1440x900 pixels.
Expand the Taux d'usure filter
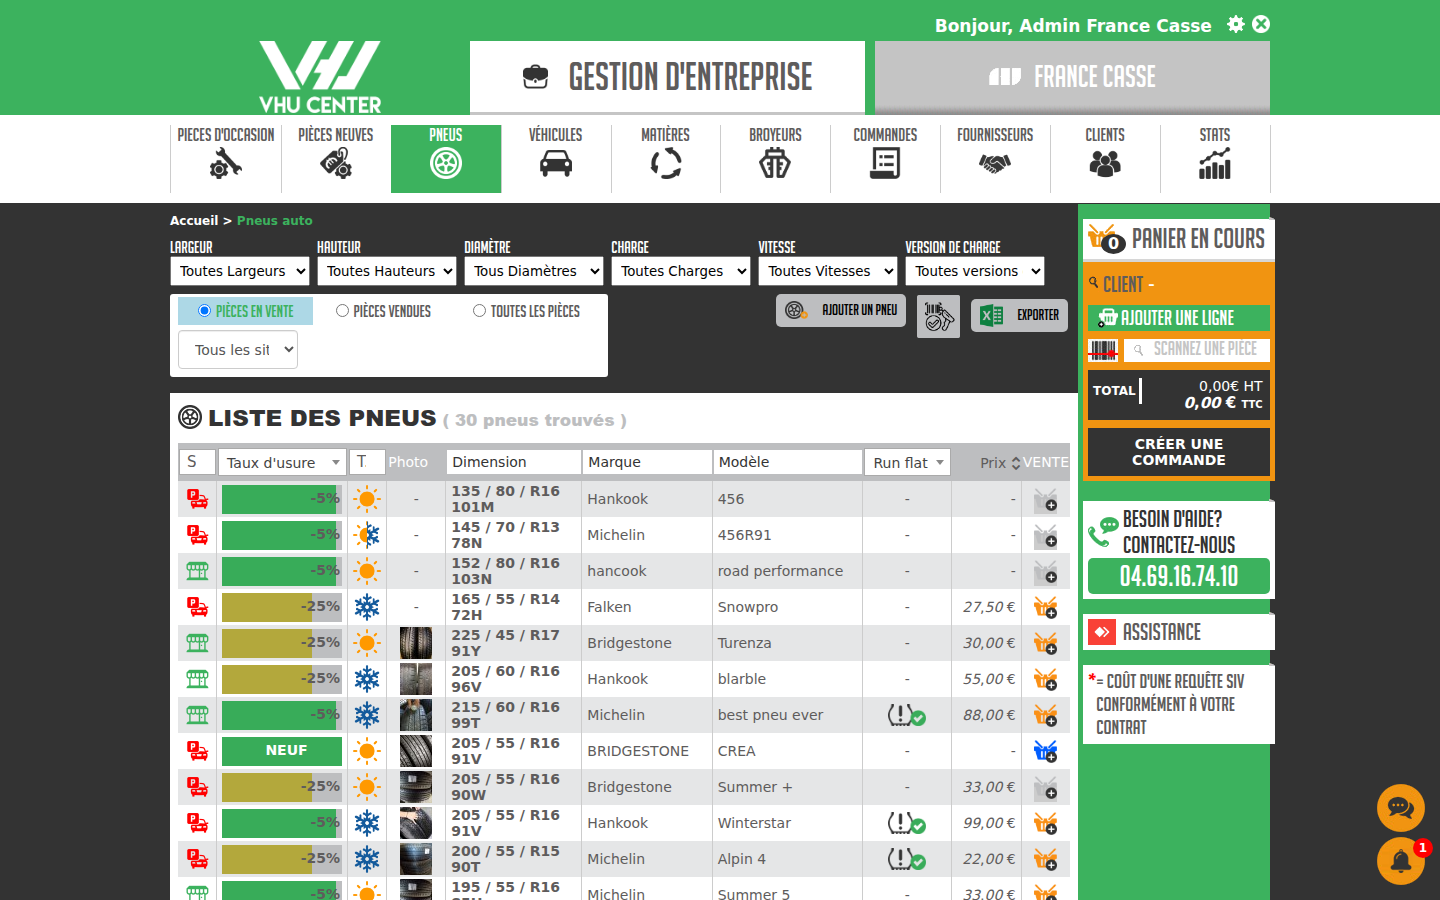tap(281, 462)
